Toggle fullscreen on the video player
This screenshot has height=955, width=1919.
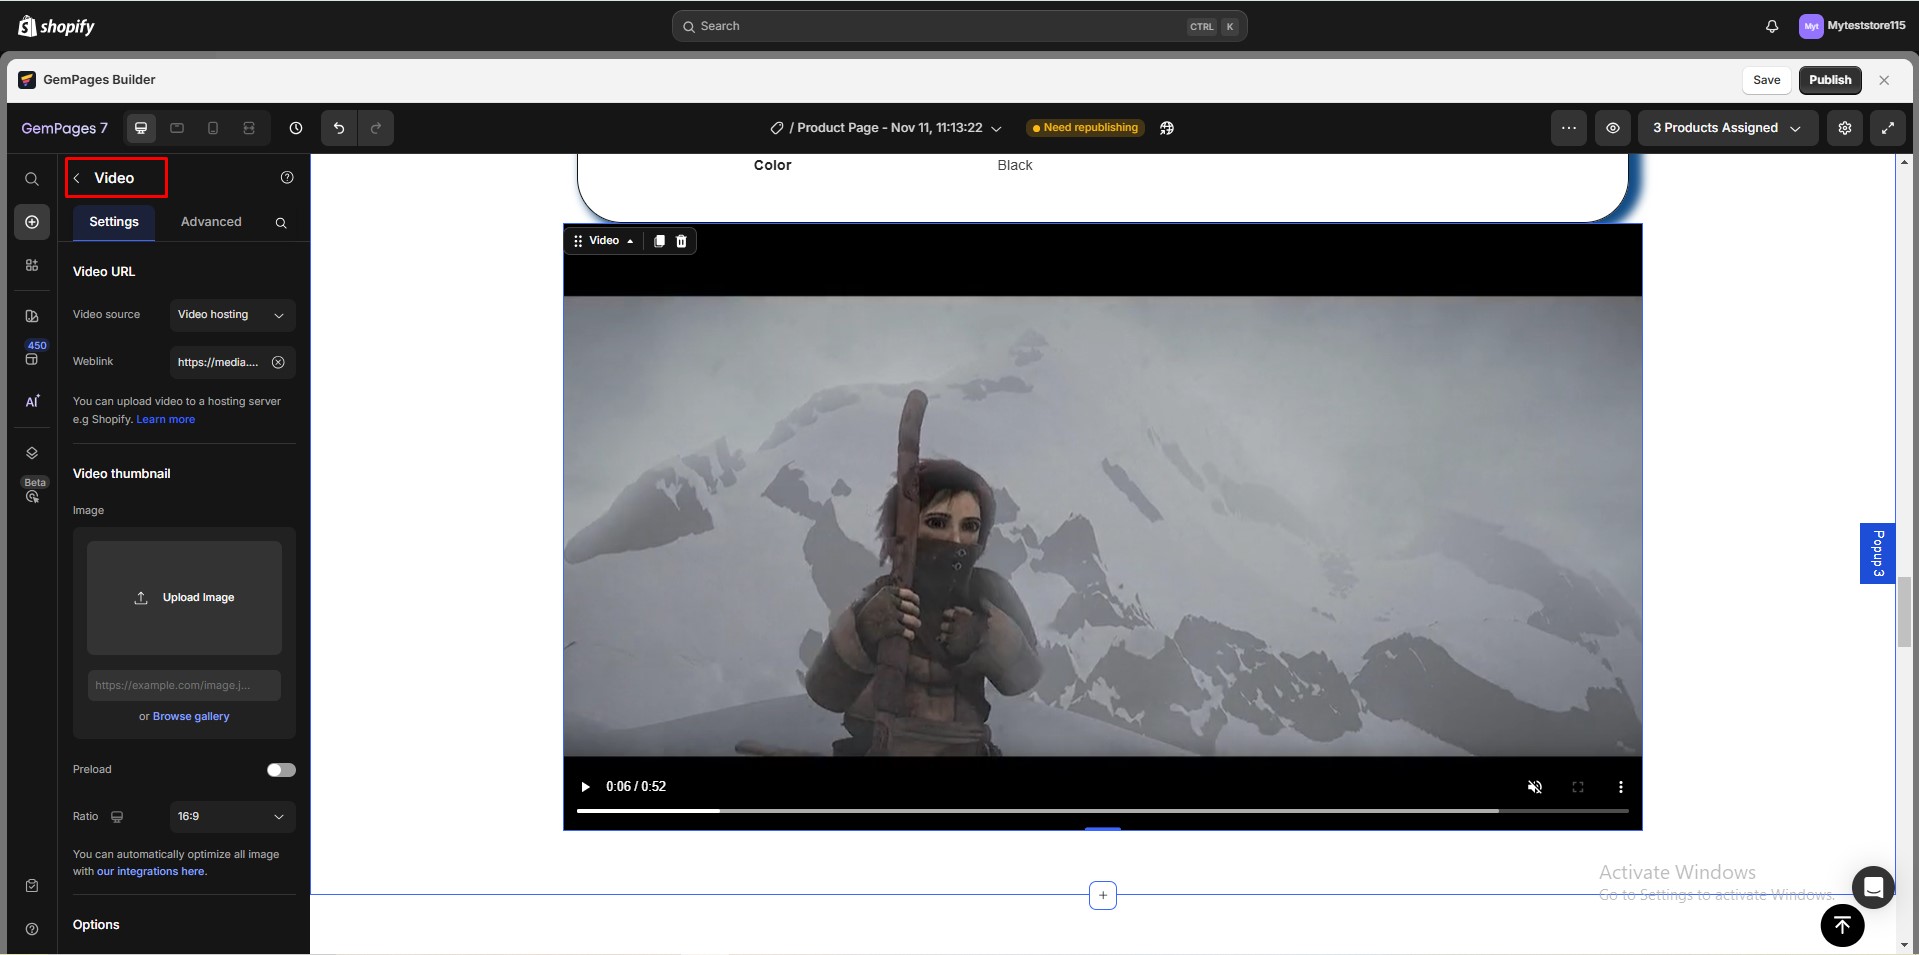point(1578,787)
